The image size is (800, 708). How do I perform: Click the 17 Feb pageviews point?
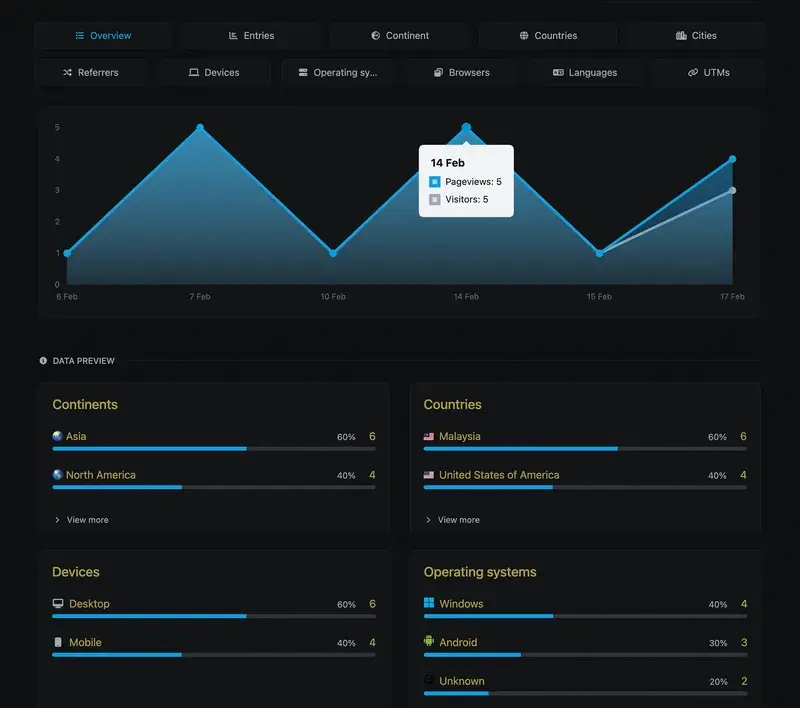click(x=733, y=159)
